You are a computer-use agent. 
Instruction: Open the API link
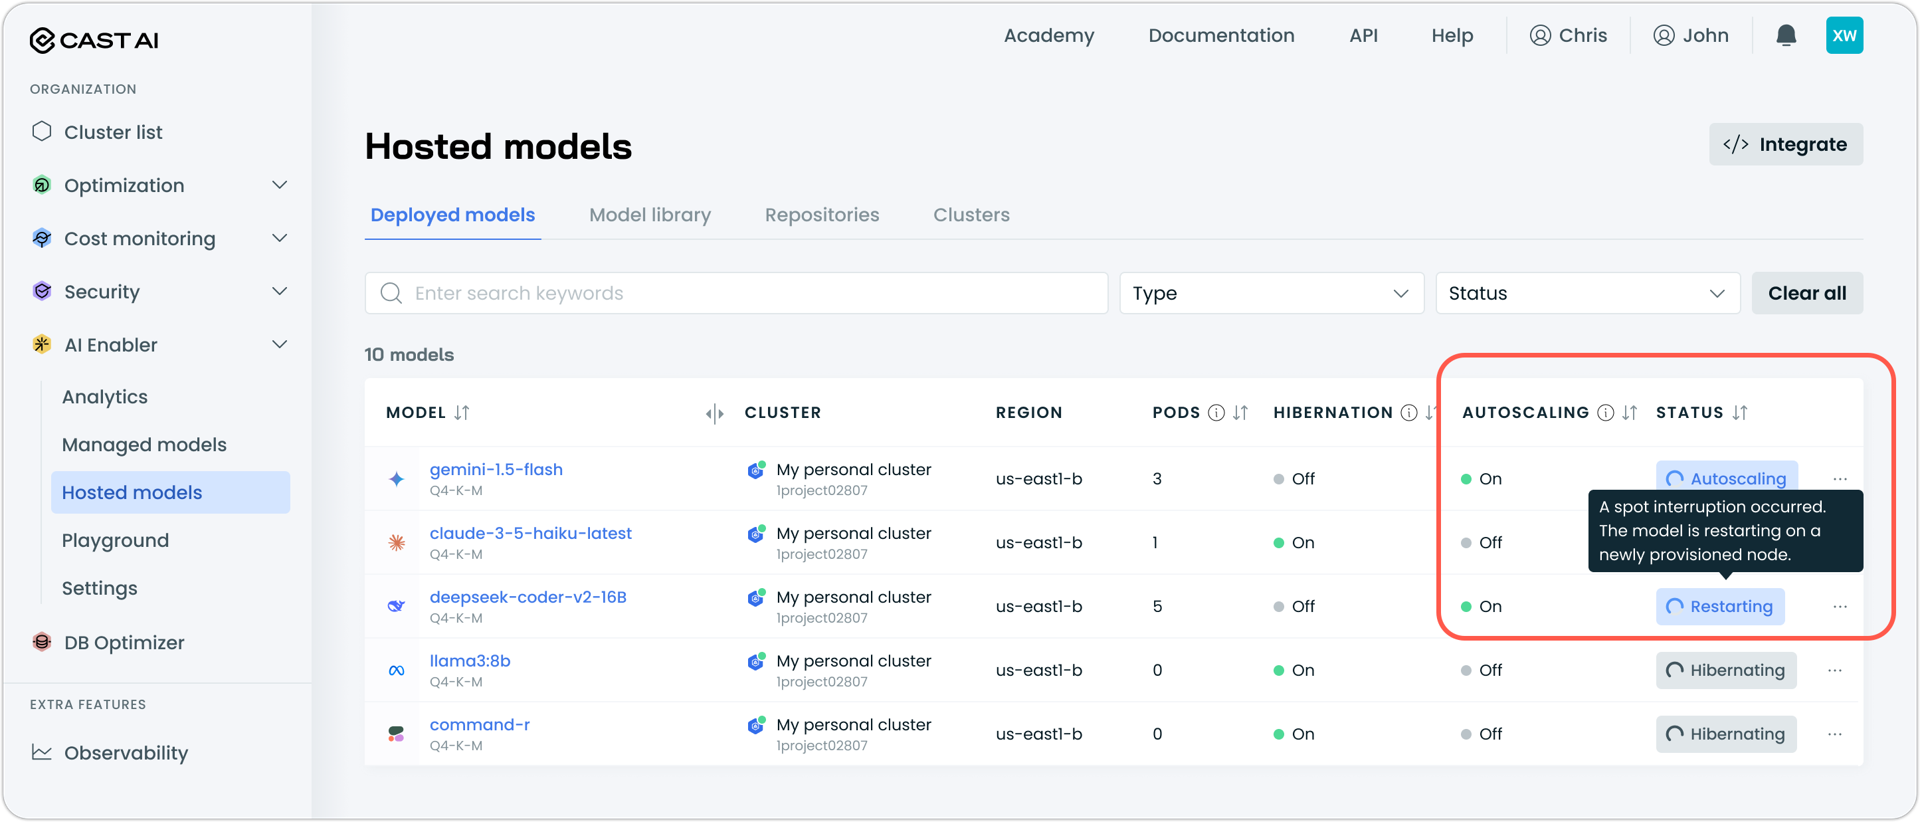click(x=1363, y=36)
